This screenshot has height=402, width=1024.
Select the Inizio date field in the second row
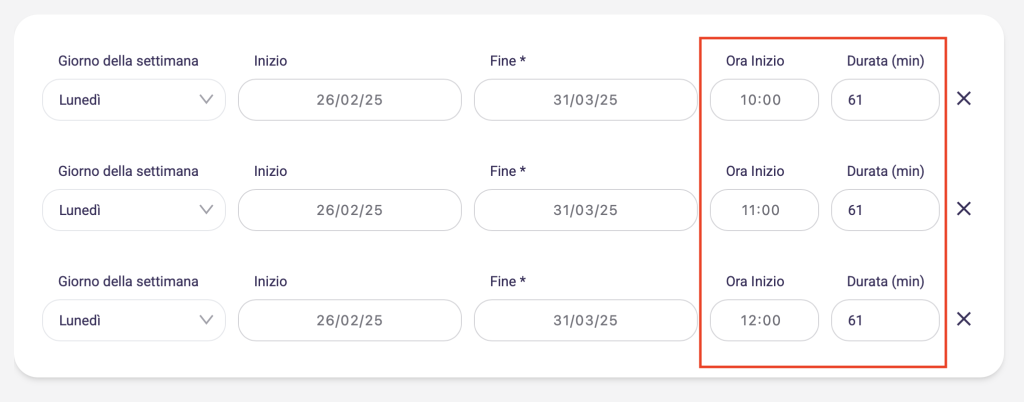point(350,210)
